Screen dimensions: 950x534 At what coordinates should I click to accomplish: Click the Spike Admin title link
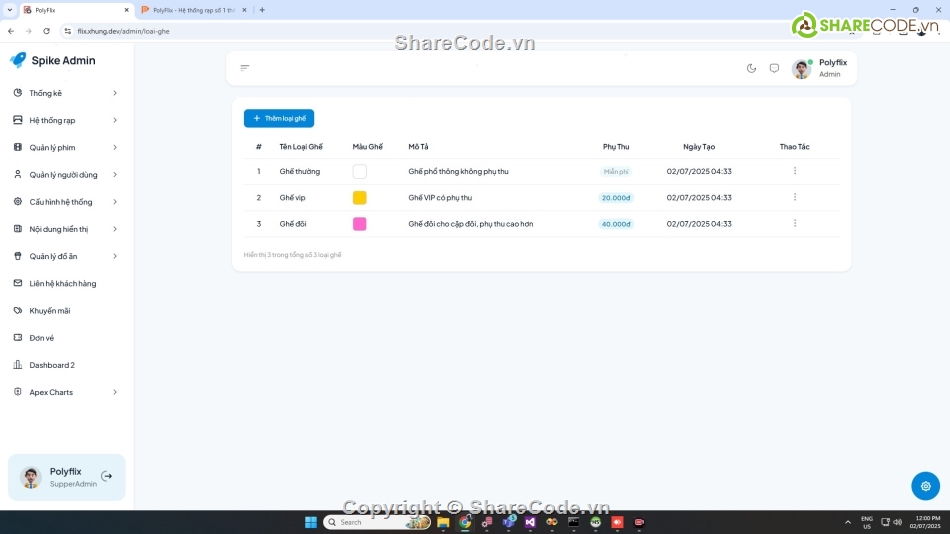point(63,60)
